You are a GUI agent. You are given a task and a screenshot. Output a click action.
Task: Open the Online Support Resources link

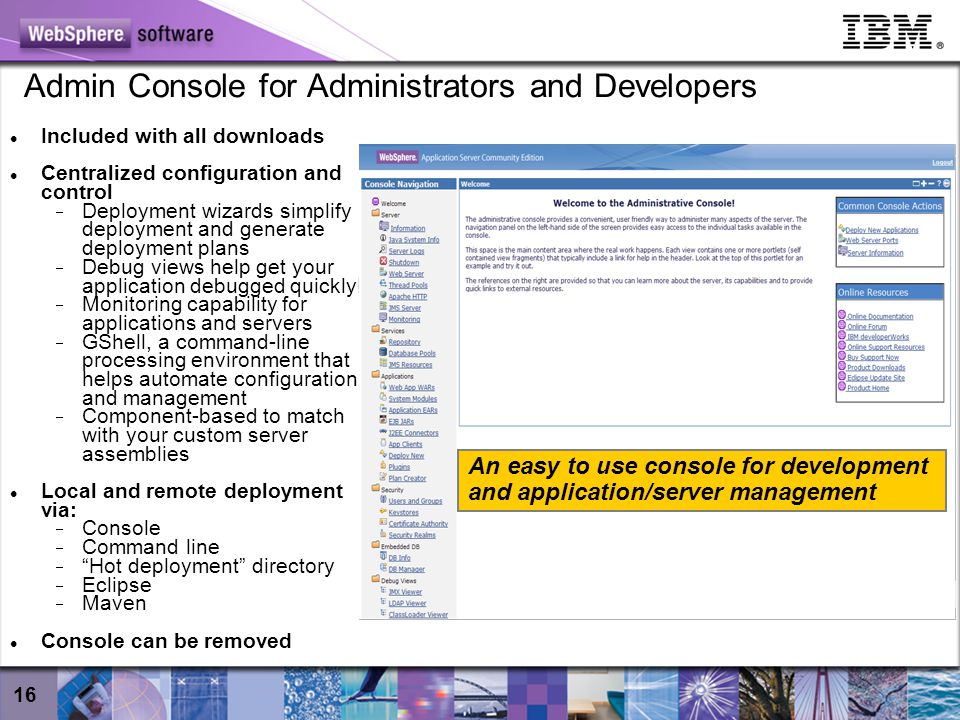pyautogui.click(x=886, y=347)
